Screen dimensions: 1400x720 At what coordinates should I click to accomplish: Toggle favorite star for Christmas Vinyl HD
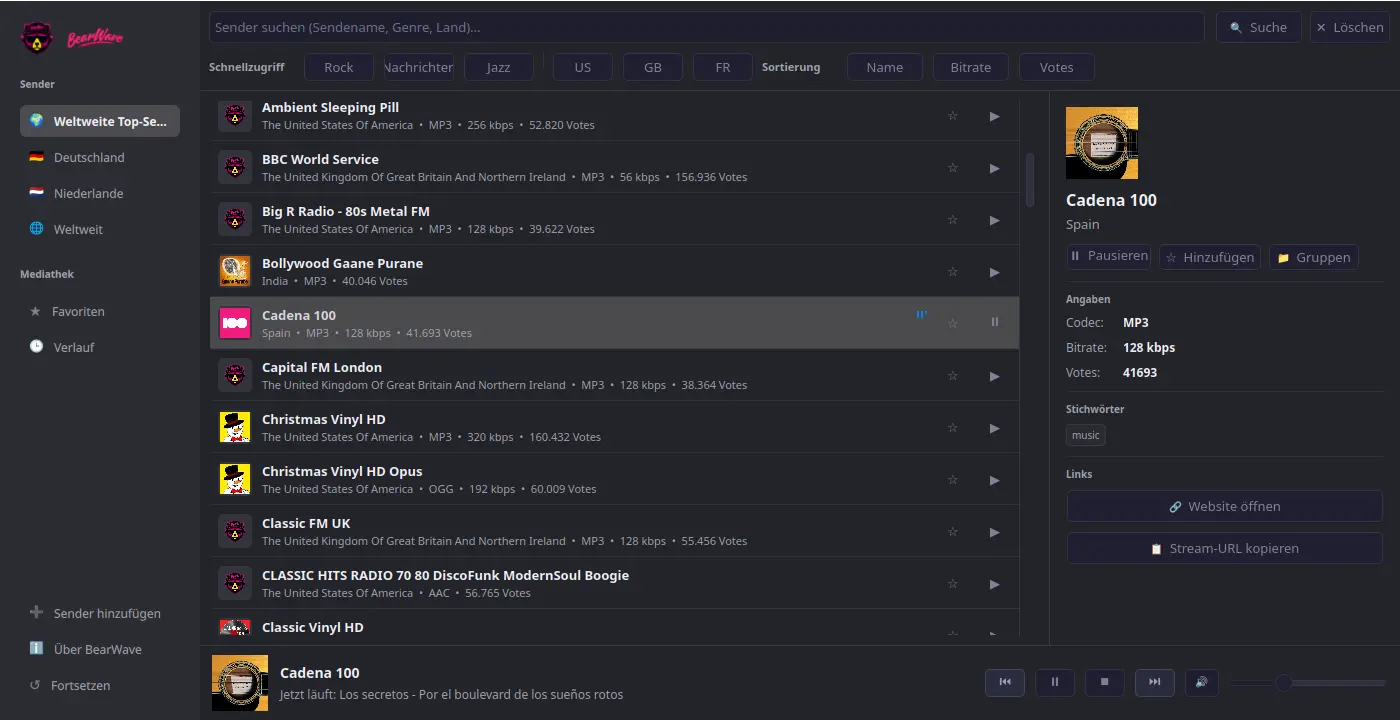coord(952,428)
